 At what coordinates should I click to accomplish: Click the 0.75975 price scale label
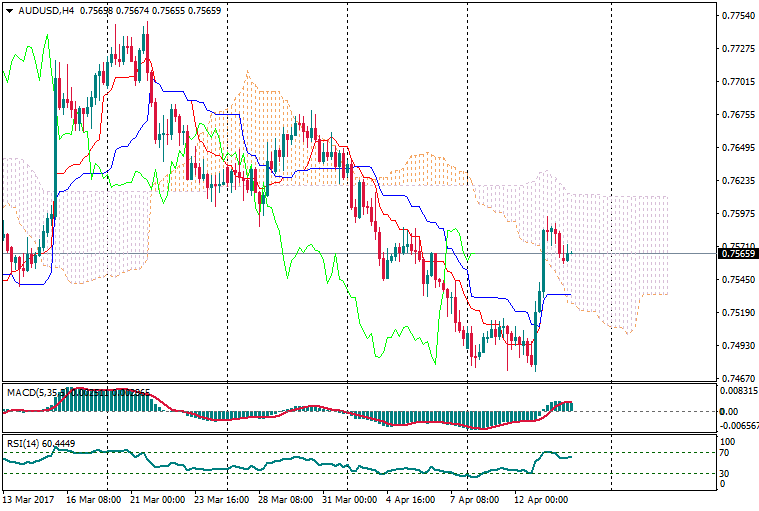[x=738, y=214]
